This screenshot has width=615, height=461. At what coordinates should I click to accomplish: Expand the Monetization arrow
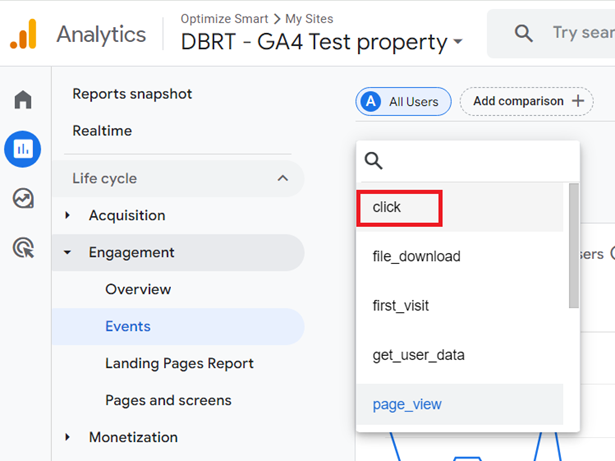click(x=67, y=437)
